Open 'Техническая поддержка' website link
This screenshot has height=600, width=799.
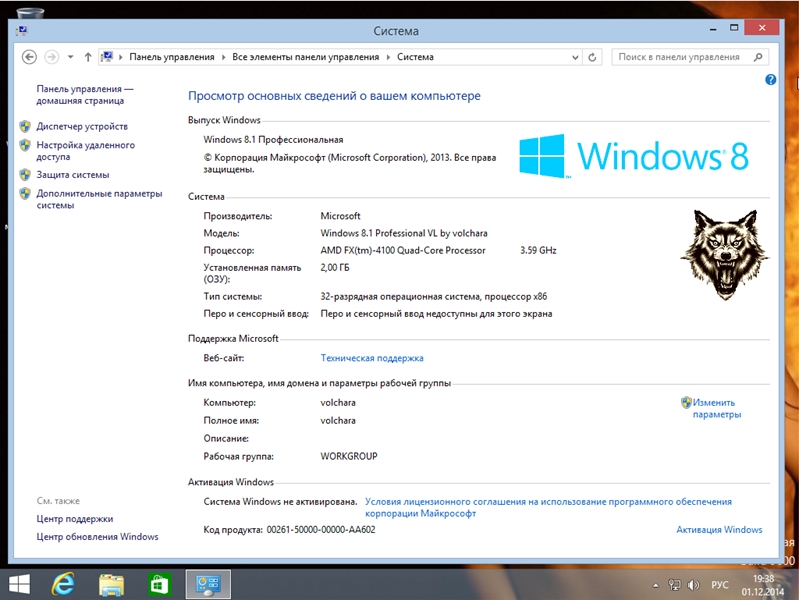372,358
